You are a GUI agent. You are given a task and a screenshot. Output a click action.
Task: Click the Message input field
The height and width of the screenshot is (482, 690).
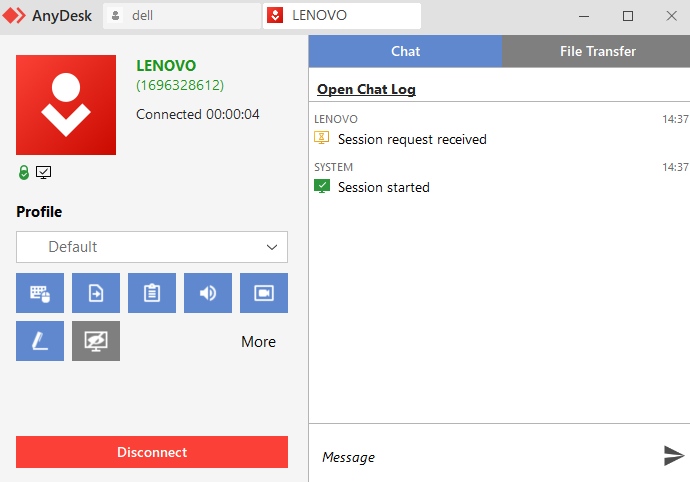coord(484,457)
